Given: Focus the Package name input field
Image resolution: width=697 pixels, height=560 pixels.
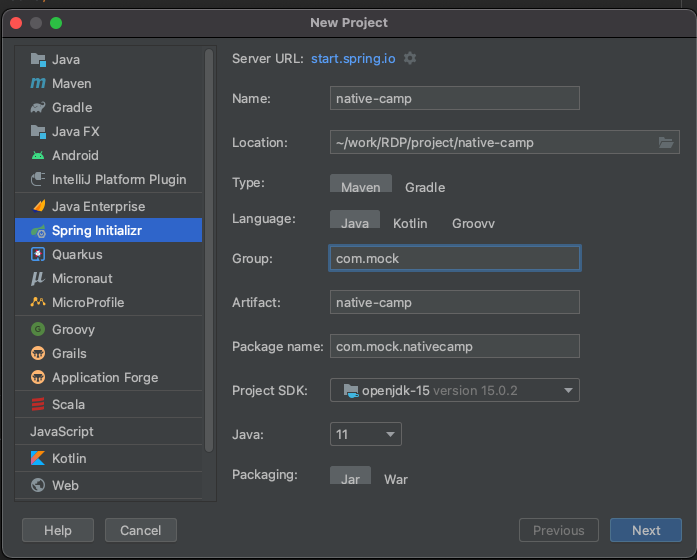Looking at the screenshot, I should (455, 346).
